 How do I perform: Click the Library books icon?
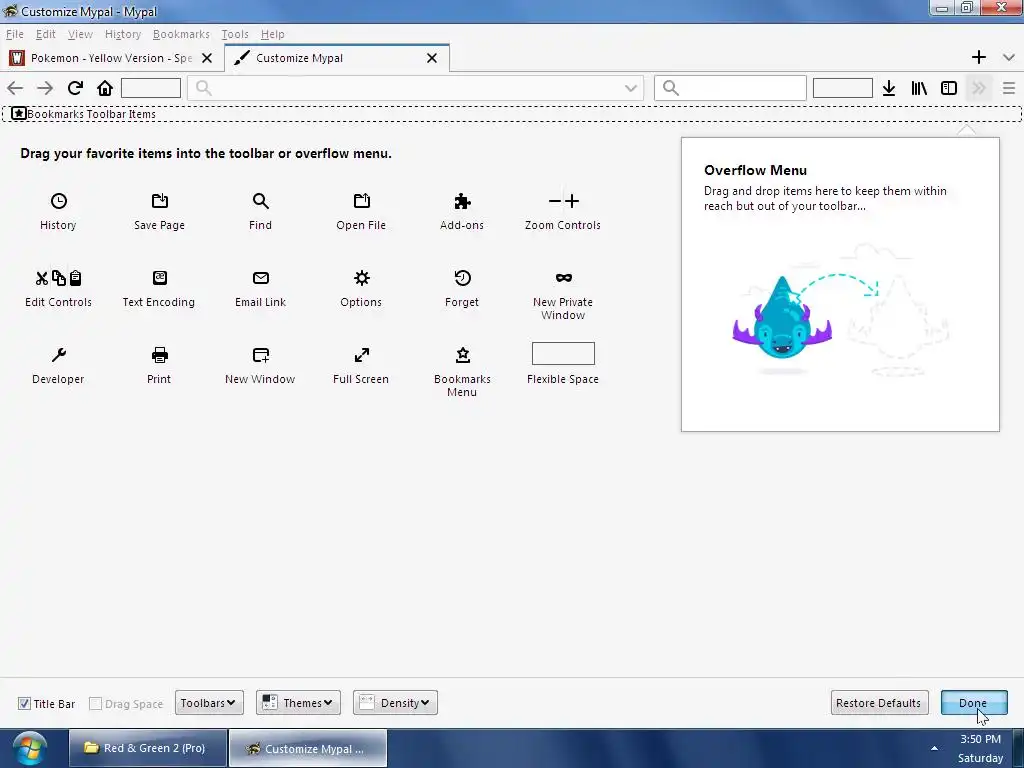[919, 88]
